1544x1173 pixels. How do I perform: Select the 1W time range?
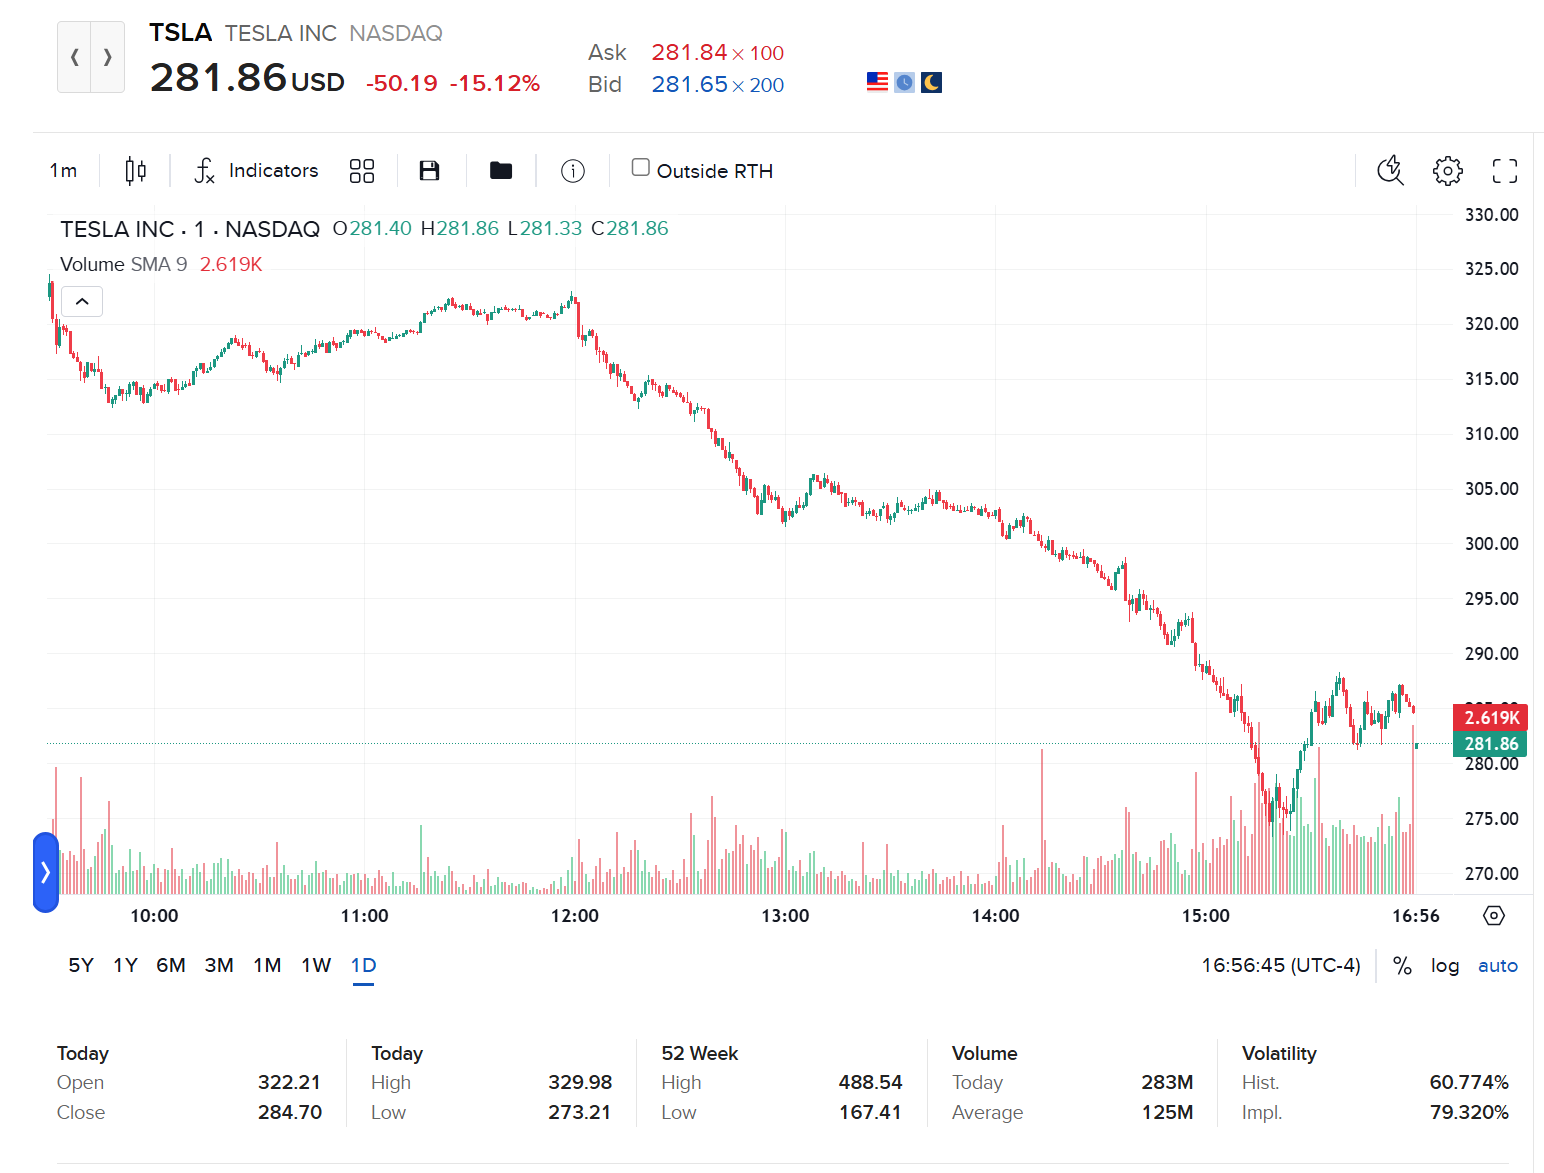point(316,965)
